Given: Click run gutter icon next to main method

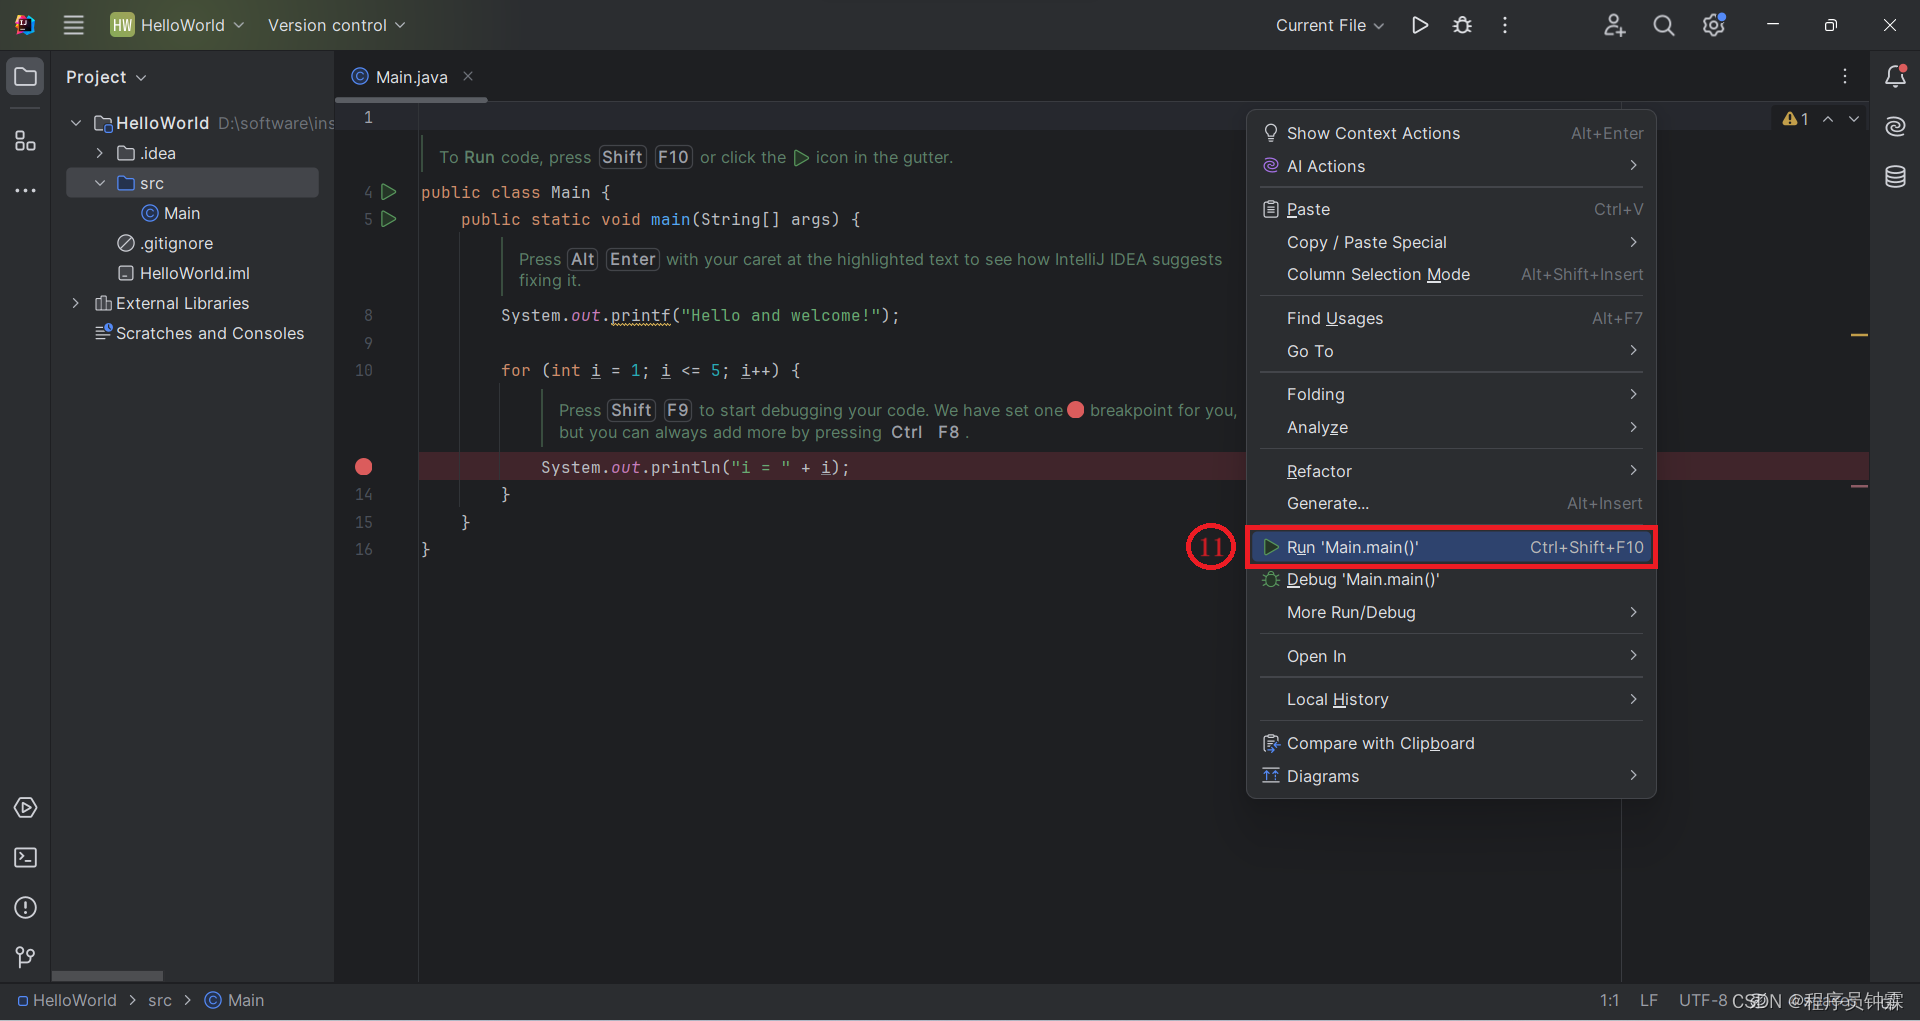Looking at the screenshot, I should pos(389,218).
